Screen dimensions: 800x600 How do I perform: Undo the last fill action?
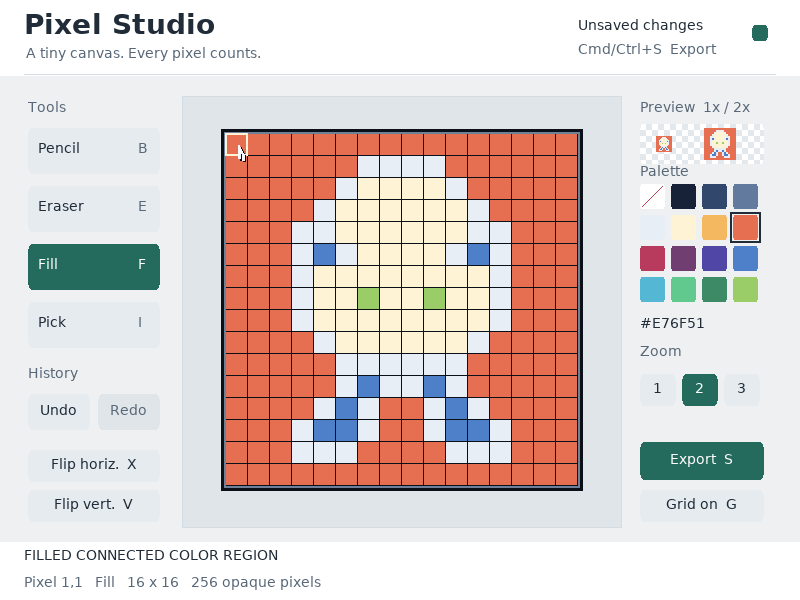(59, 411)
